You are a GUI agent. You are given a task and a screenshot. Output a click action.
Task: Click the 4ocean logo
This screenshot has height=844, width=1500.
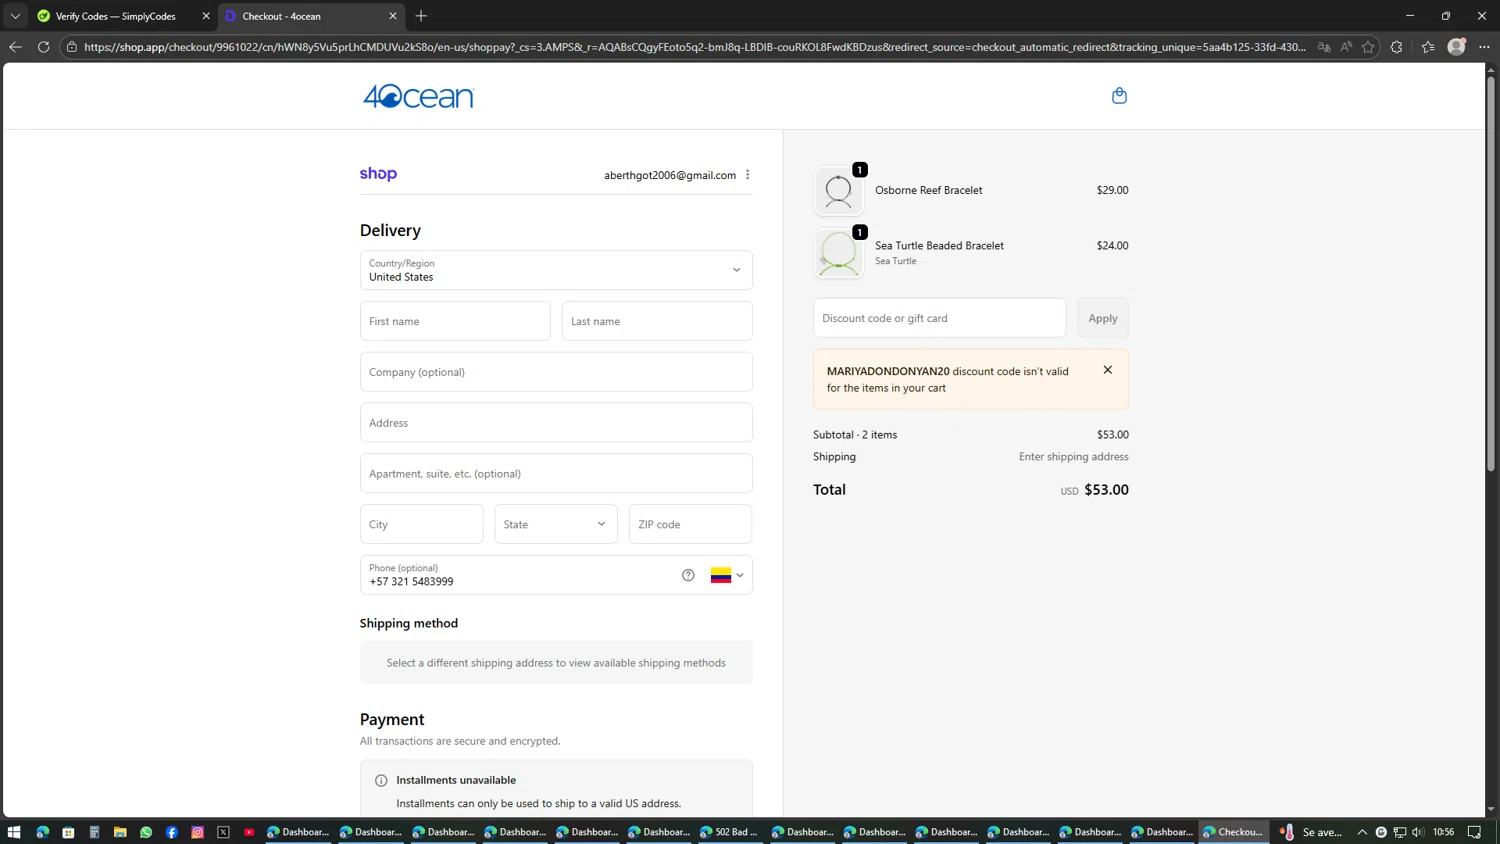[418, 96]
